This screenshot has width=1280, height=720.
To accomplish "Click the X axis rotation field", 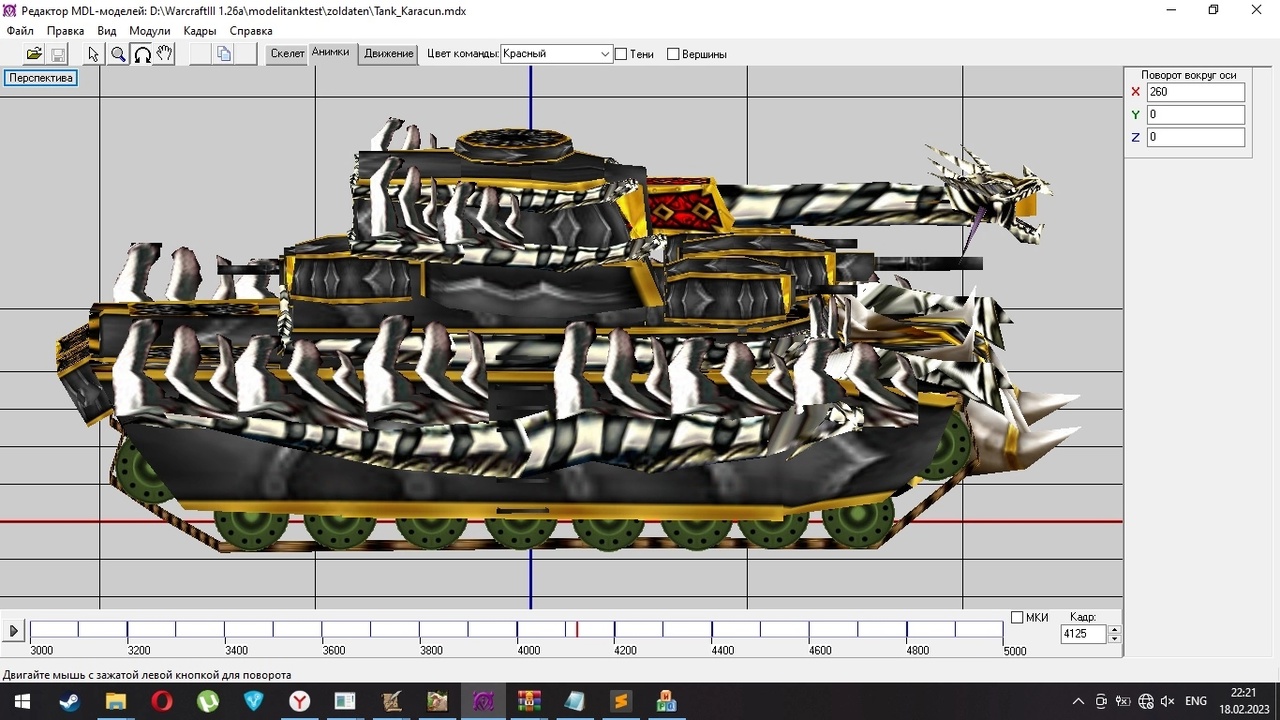I will click(1195, 92).
